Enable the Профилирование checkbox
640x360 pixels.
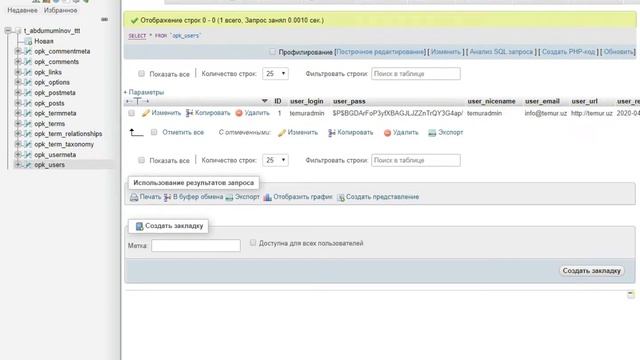coord(272,52)
